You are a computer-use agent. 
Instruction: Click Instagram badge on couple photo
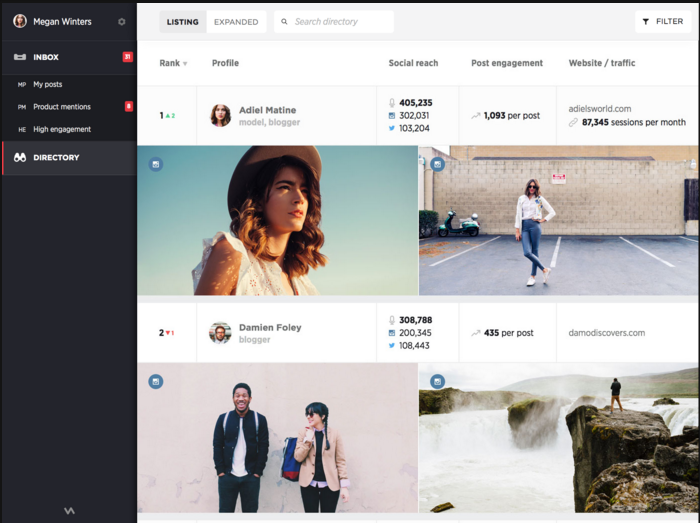coord(156,382)
